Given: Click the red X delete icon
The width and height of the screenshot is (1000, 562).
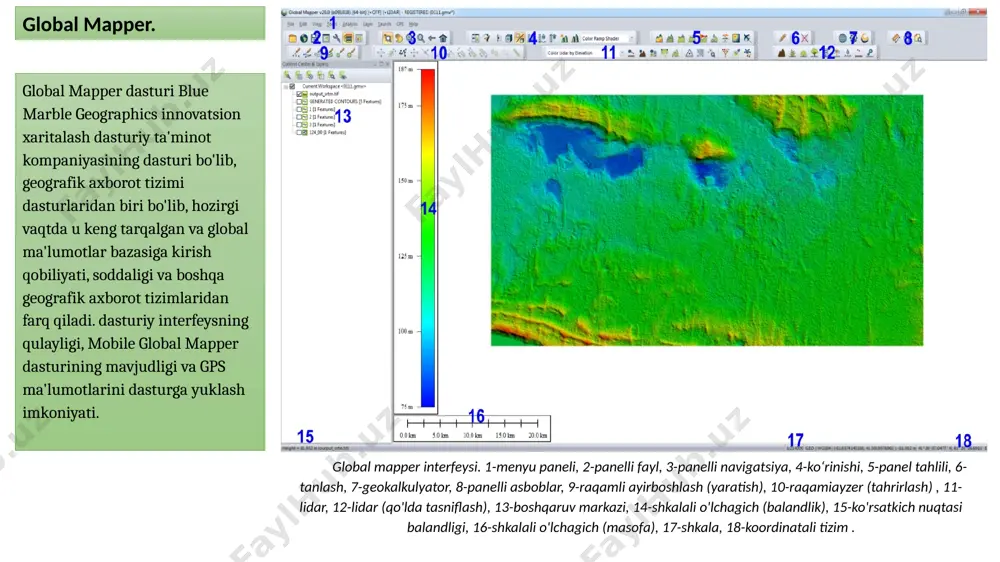Looking at the screenshot, I should tap(805, 38).
